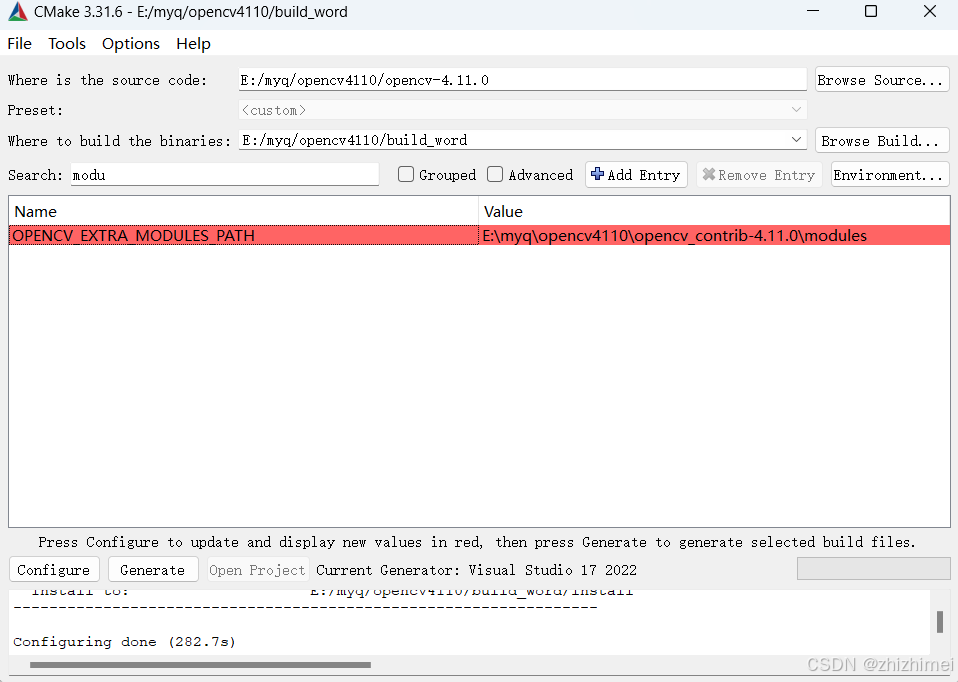Click the Add Entry button
Viewport: 958px width, 682px height.
pyautogui.click(x=637, y=175)
